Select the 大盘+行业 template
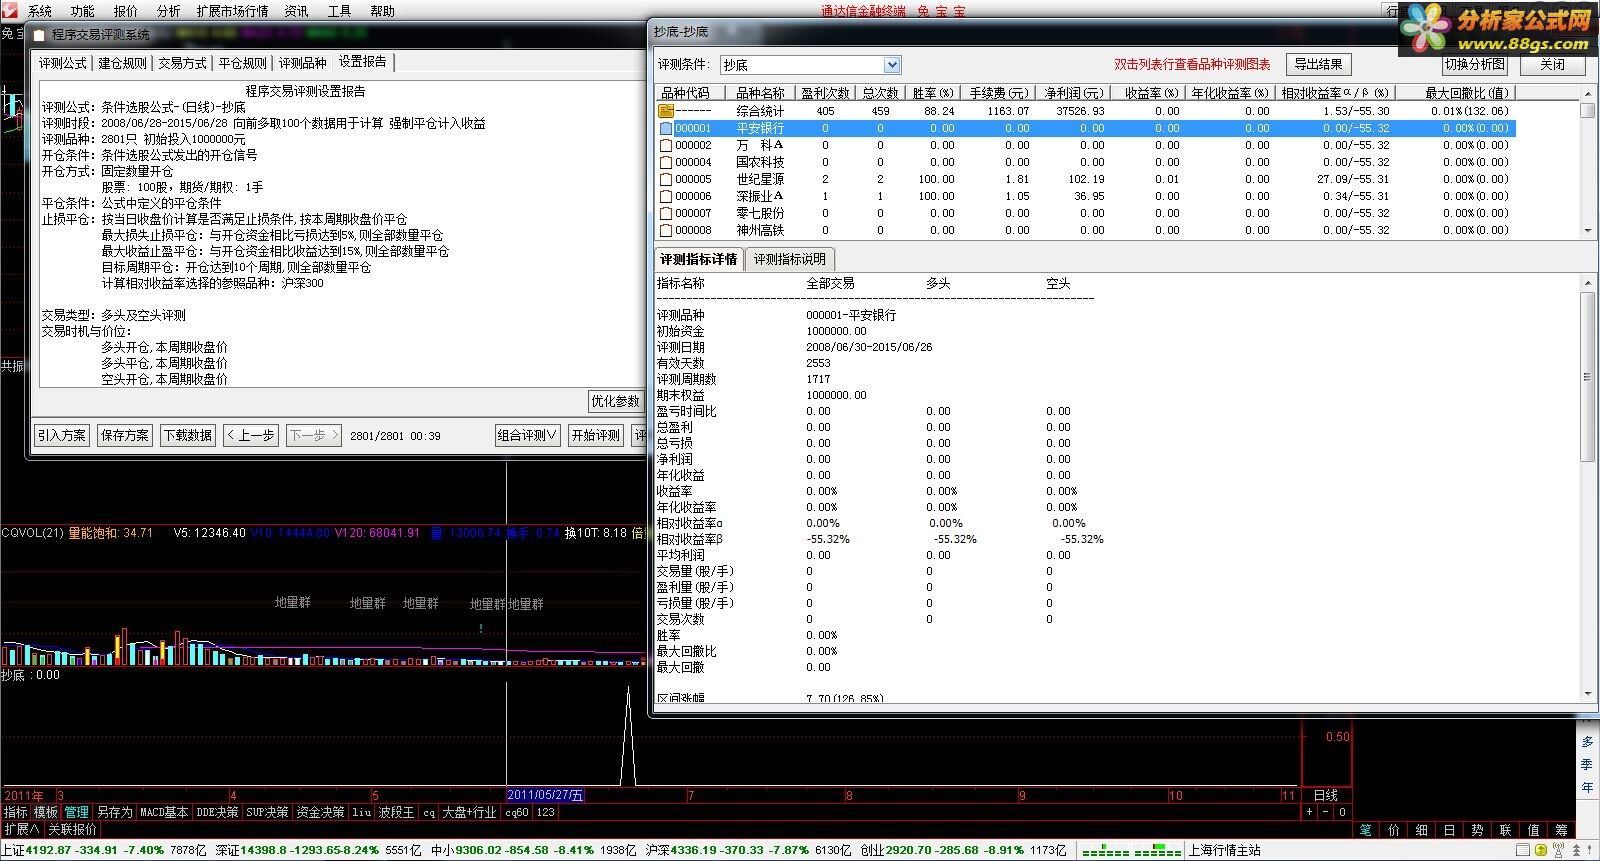 click(469, 812)
